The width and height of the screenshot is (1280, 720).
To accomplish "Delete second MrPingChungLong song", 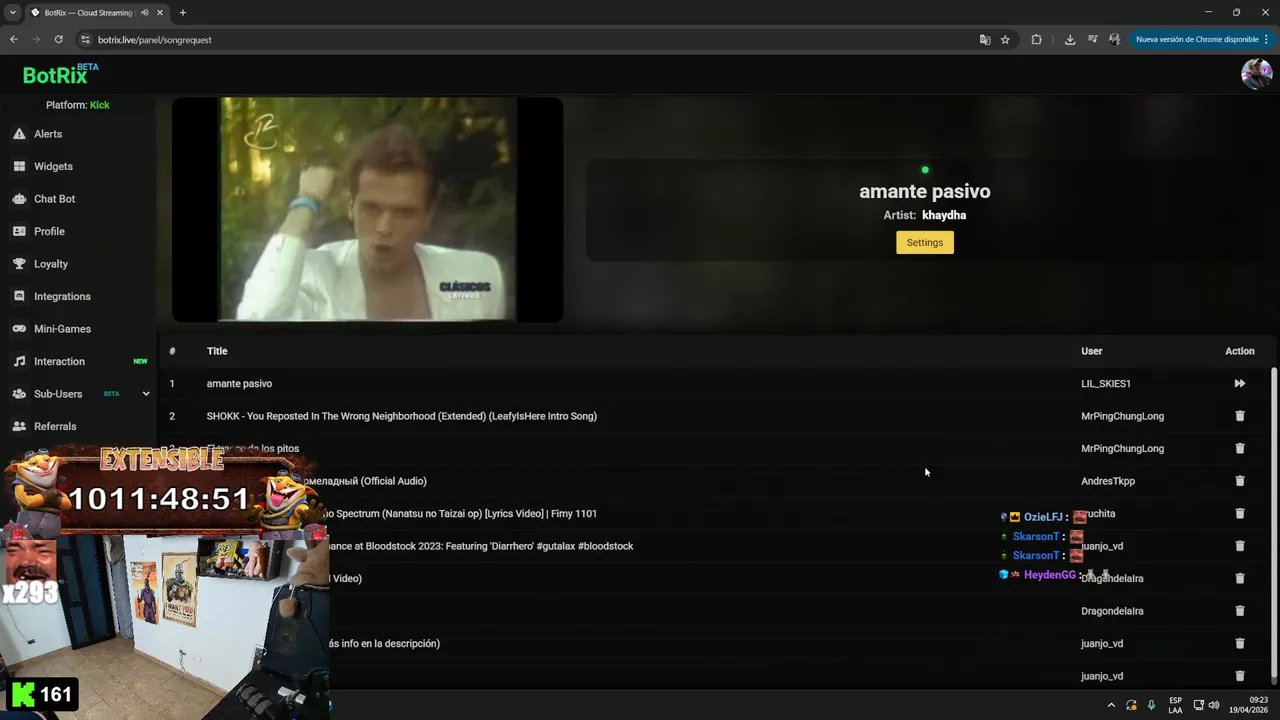I will 1239,448.
